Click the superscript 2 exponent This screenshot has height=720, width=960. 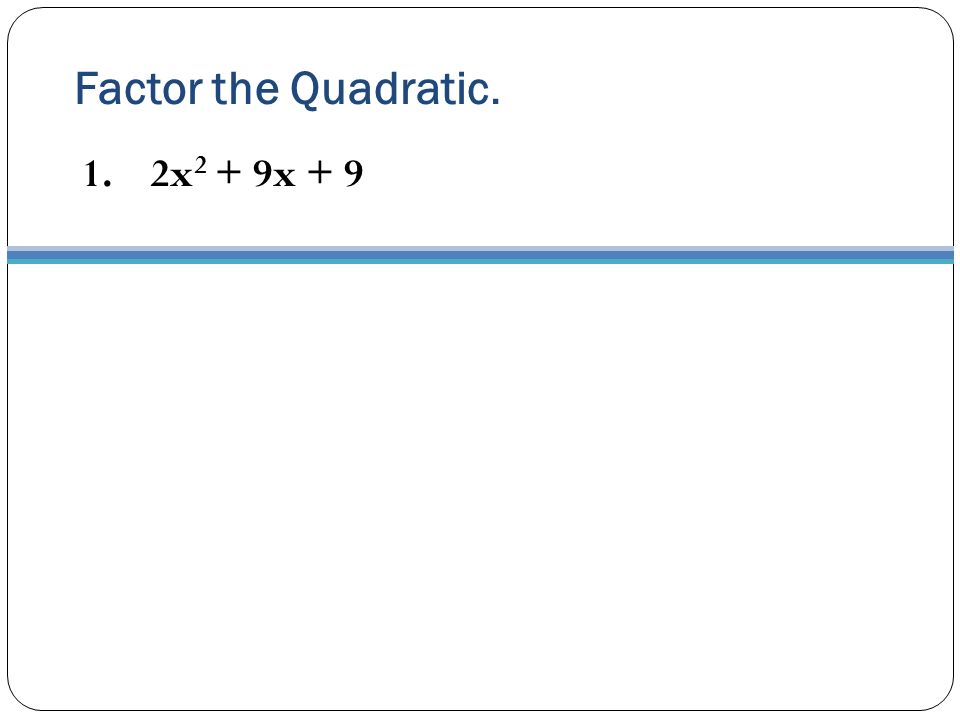[200, 165]
